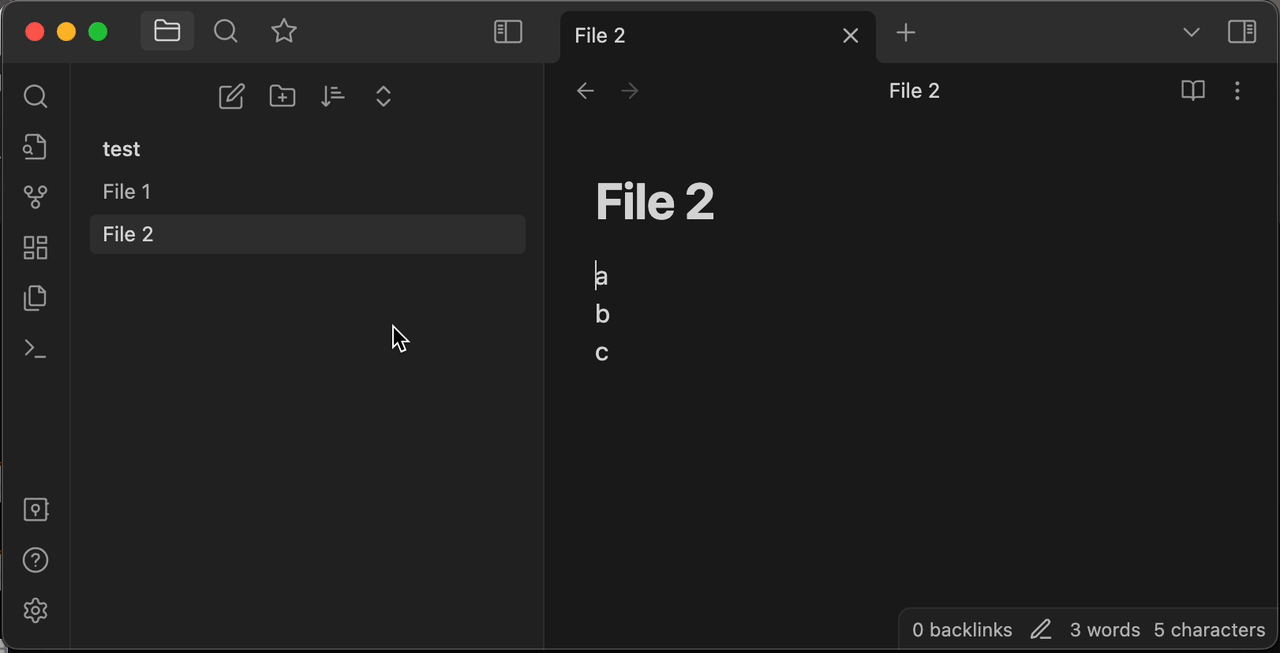Image resolution: width=1280 pixels, height=653 pixels.
Task: Close the File 2 tab
Action: point(851,36)
